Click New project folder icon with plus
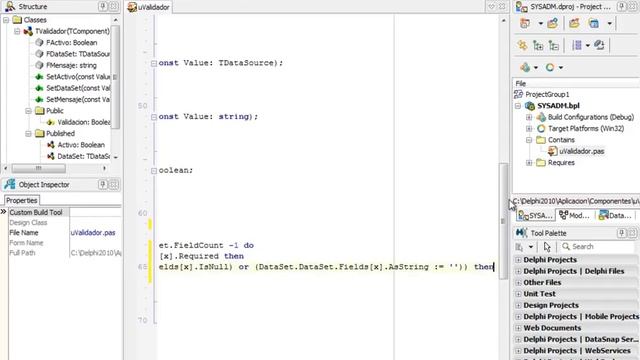The width and height of the screenshot is (640, 360). 553,24
